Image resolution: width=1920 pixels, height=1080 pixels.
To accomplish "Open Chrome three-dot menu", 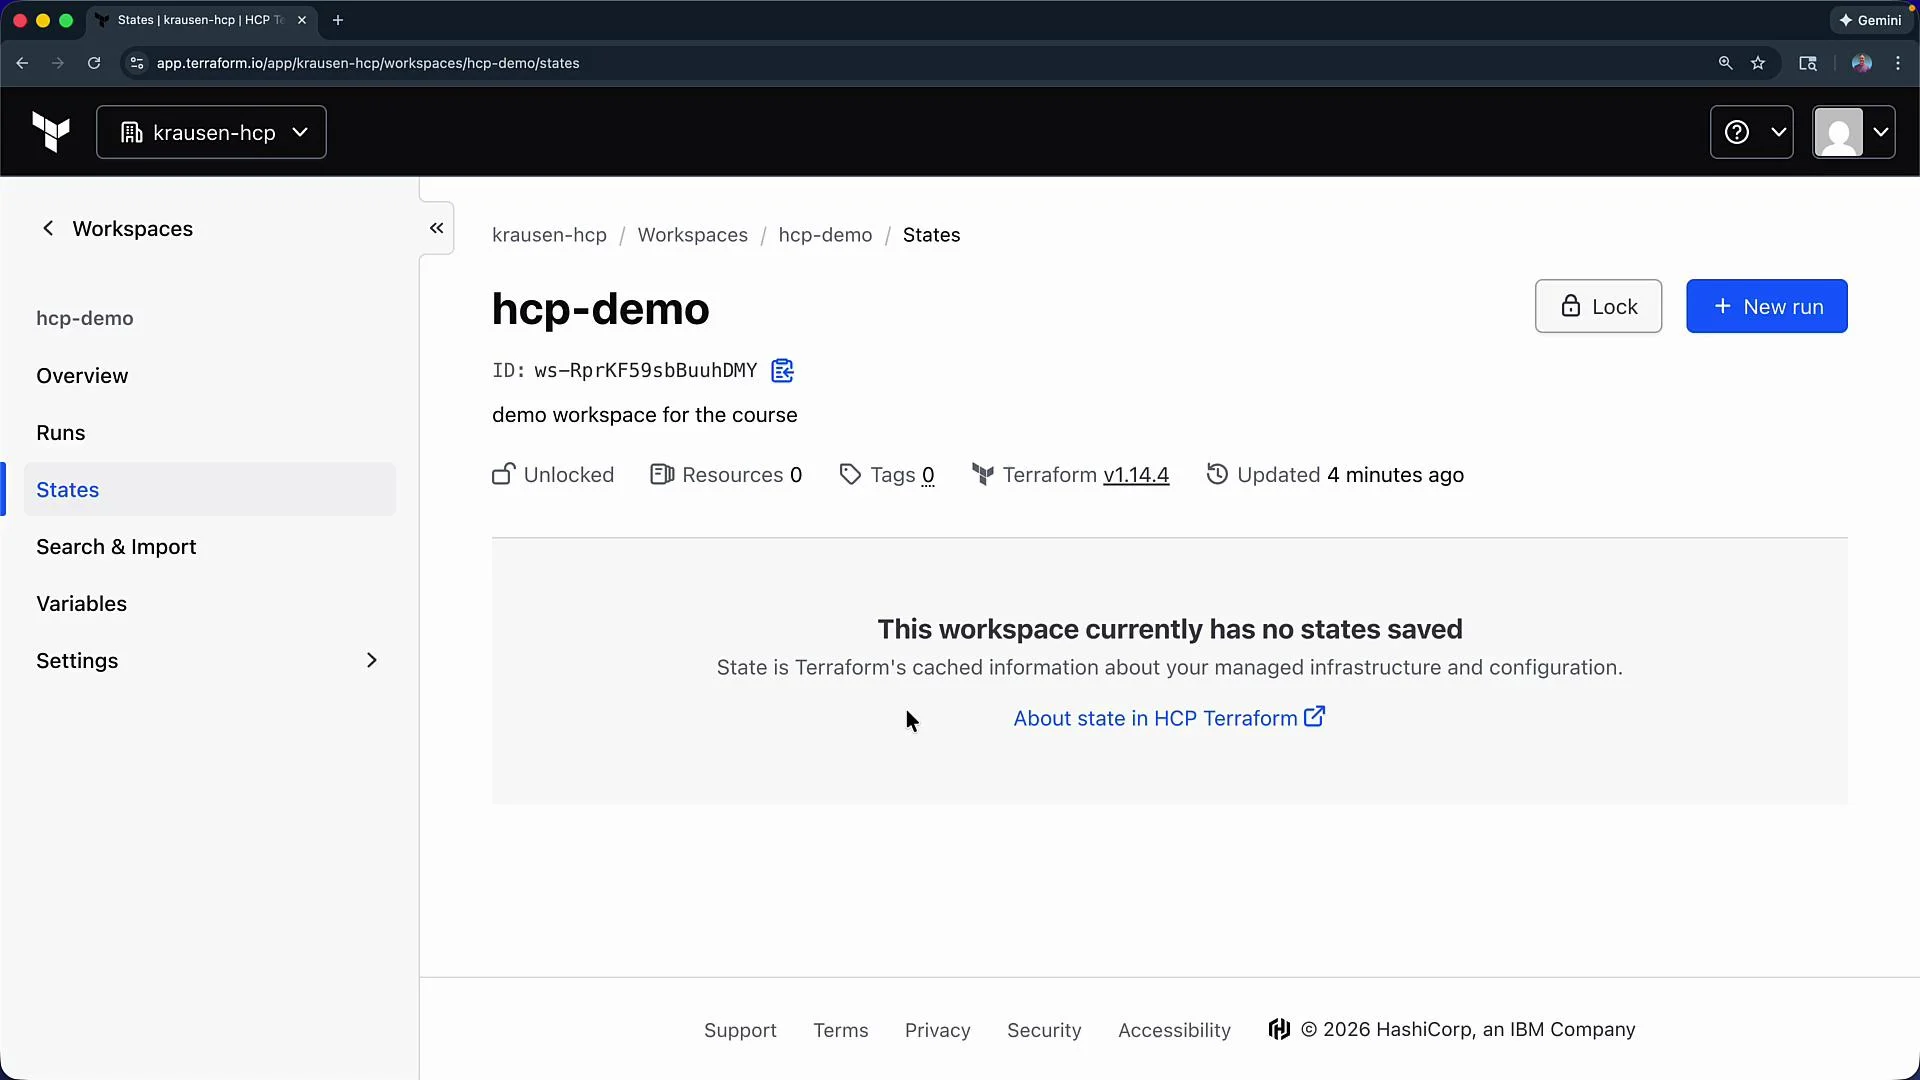I will point(1898,63).
